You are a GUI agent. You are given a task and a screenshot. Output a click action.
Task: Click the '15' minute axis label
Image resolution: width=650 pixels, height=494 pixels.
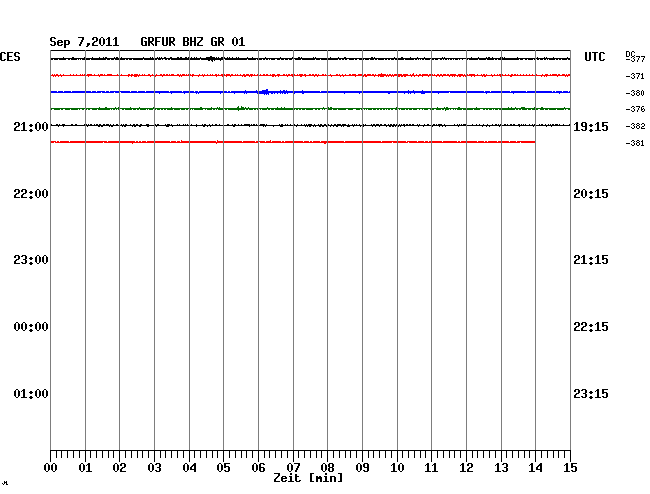[570, 468]
